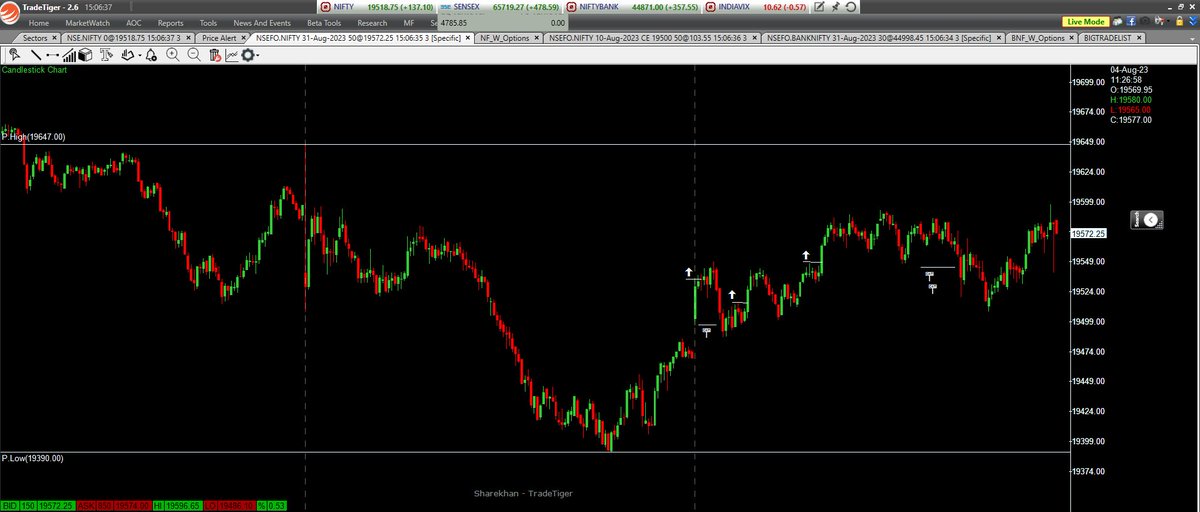Add a price alert bell icon

(x=151, y=55)
